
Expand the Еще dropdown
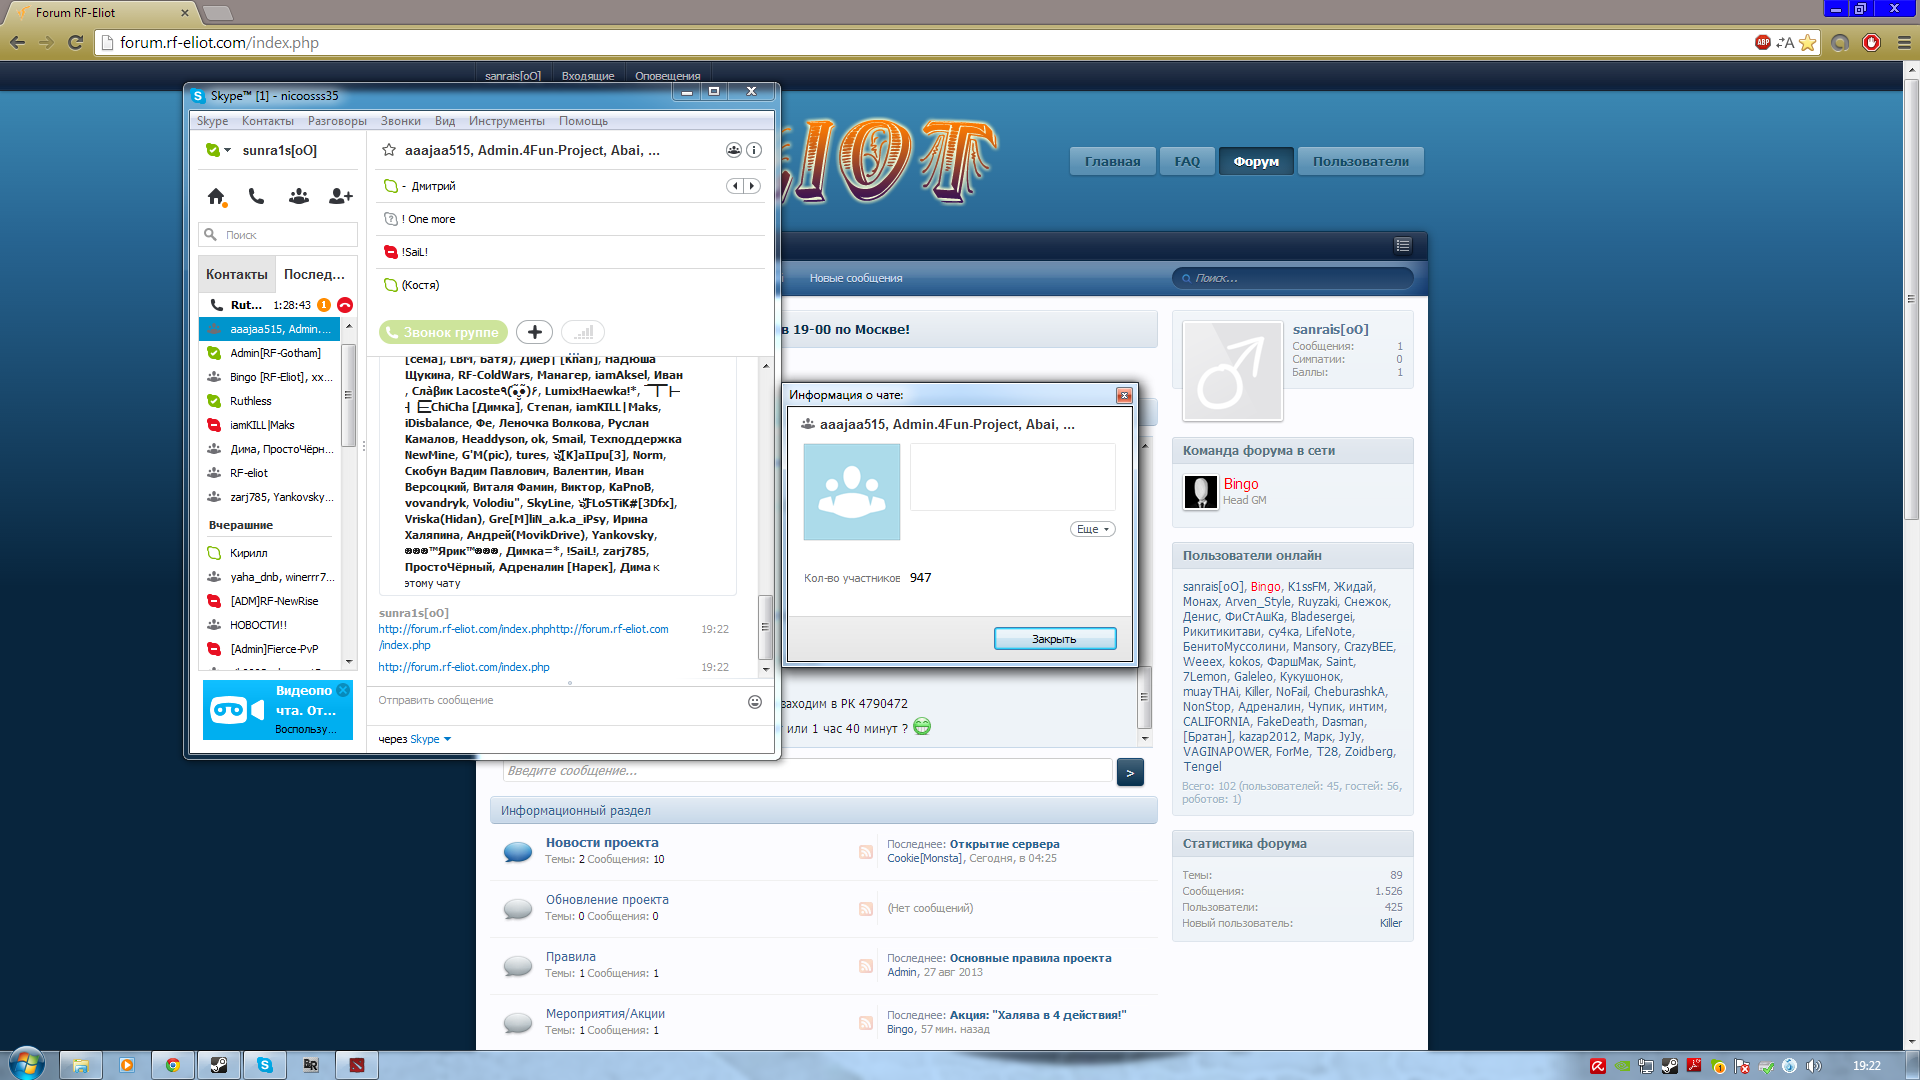(x=1092, y=529)
